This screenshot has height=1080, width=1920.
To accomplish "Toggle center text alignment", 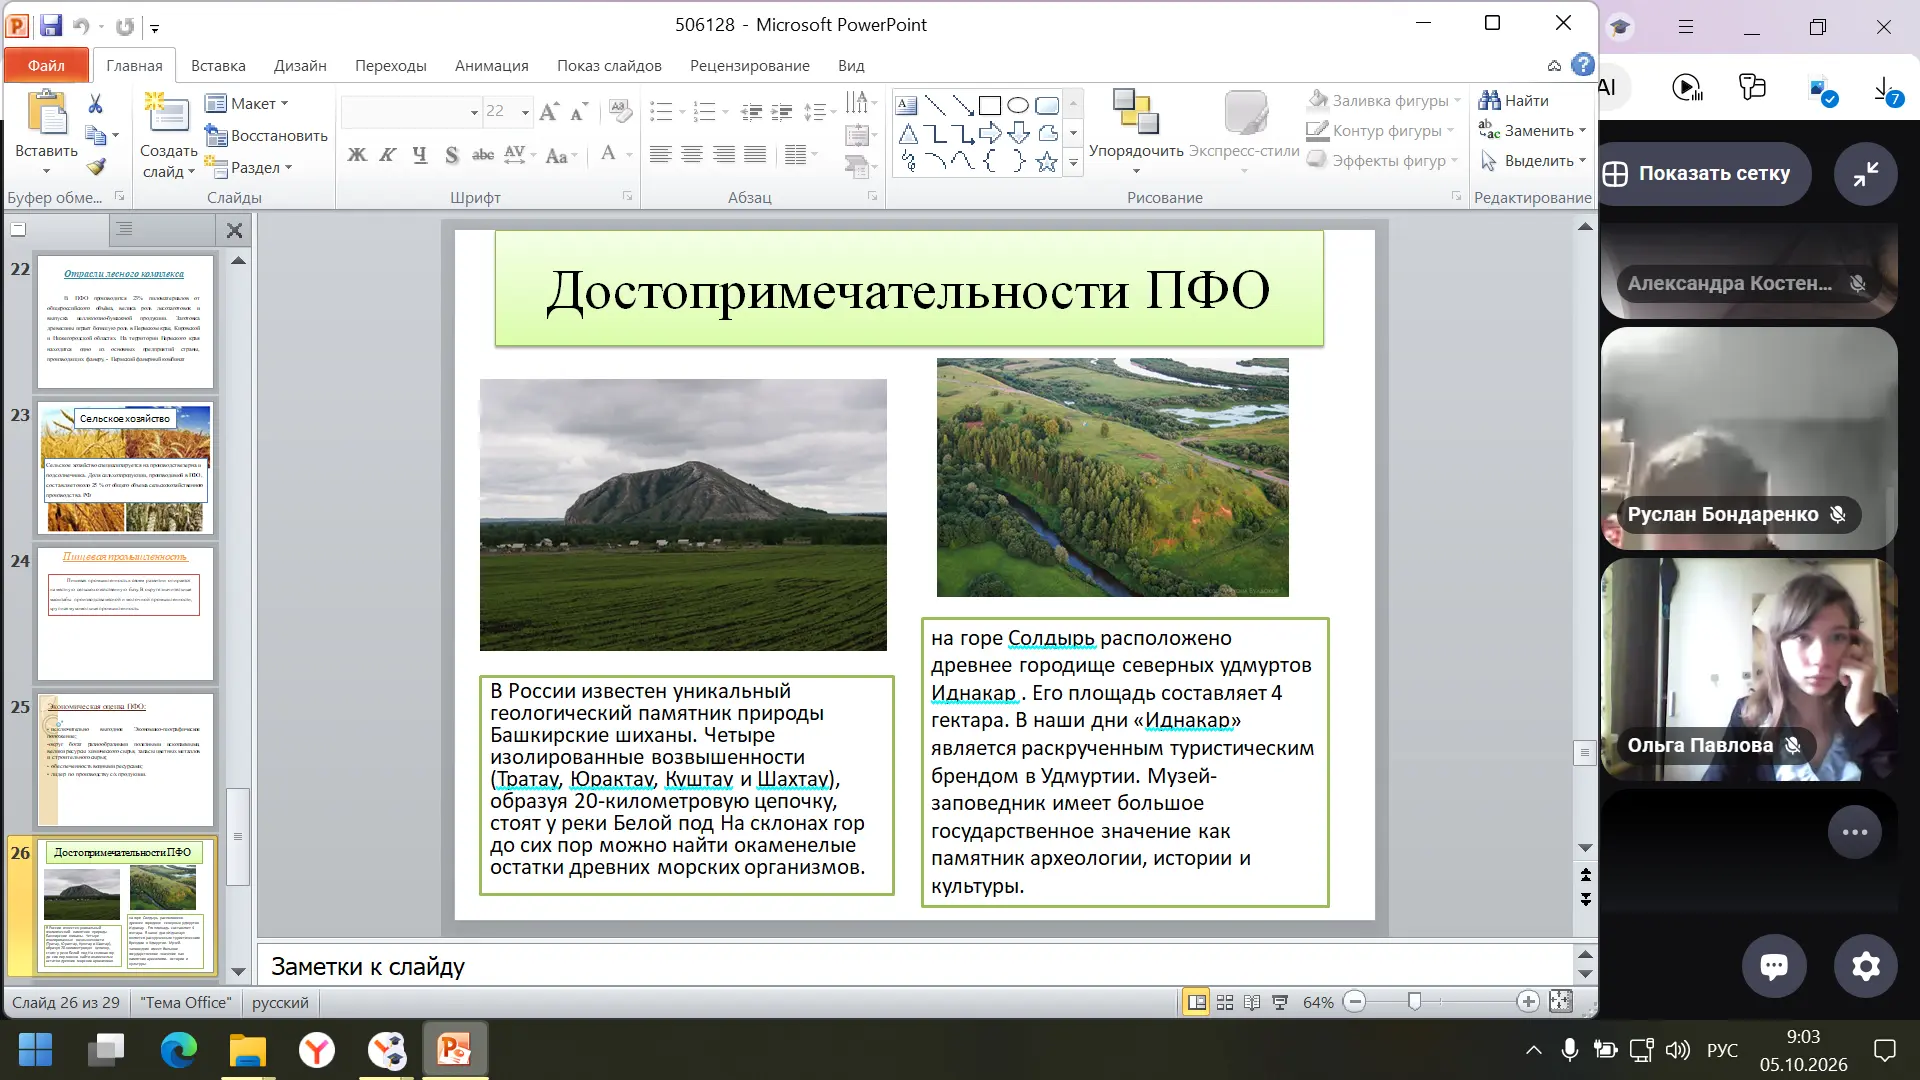I will tap(692, 155).
